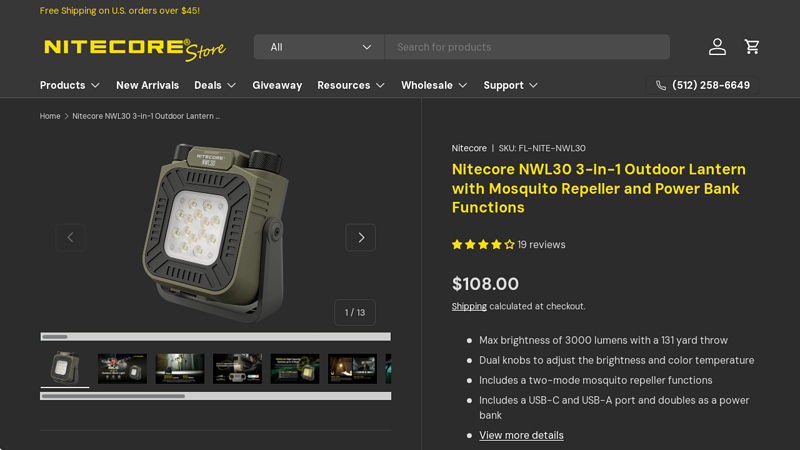Select the fifth product thumbnail

tap(295, 368)
